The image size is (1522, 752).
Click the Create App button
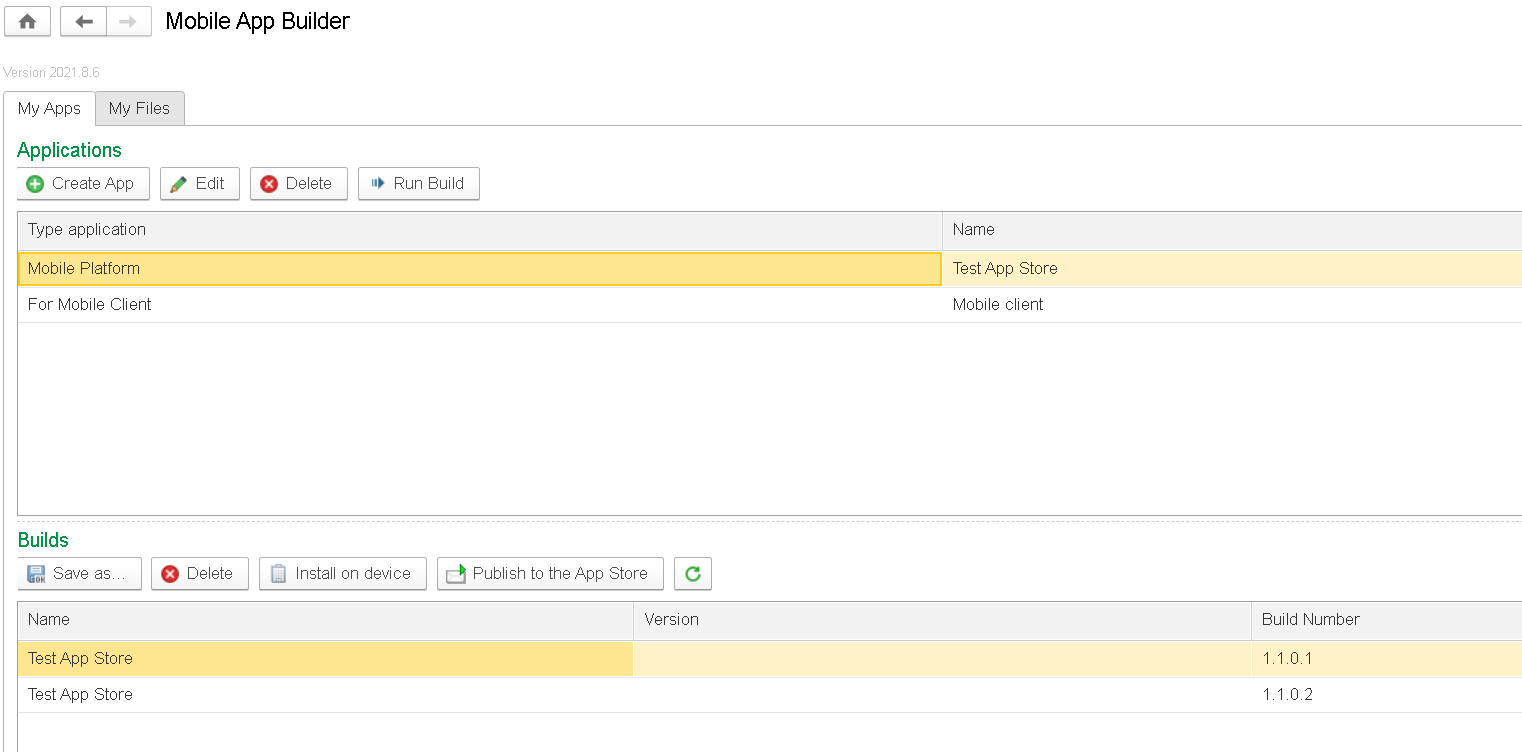coord(82,184)
